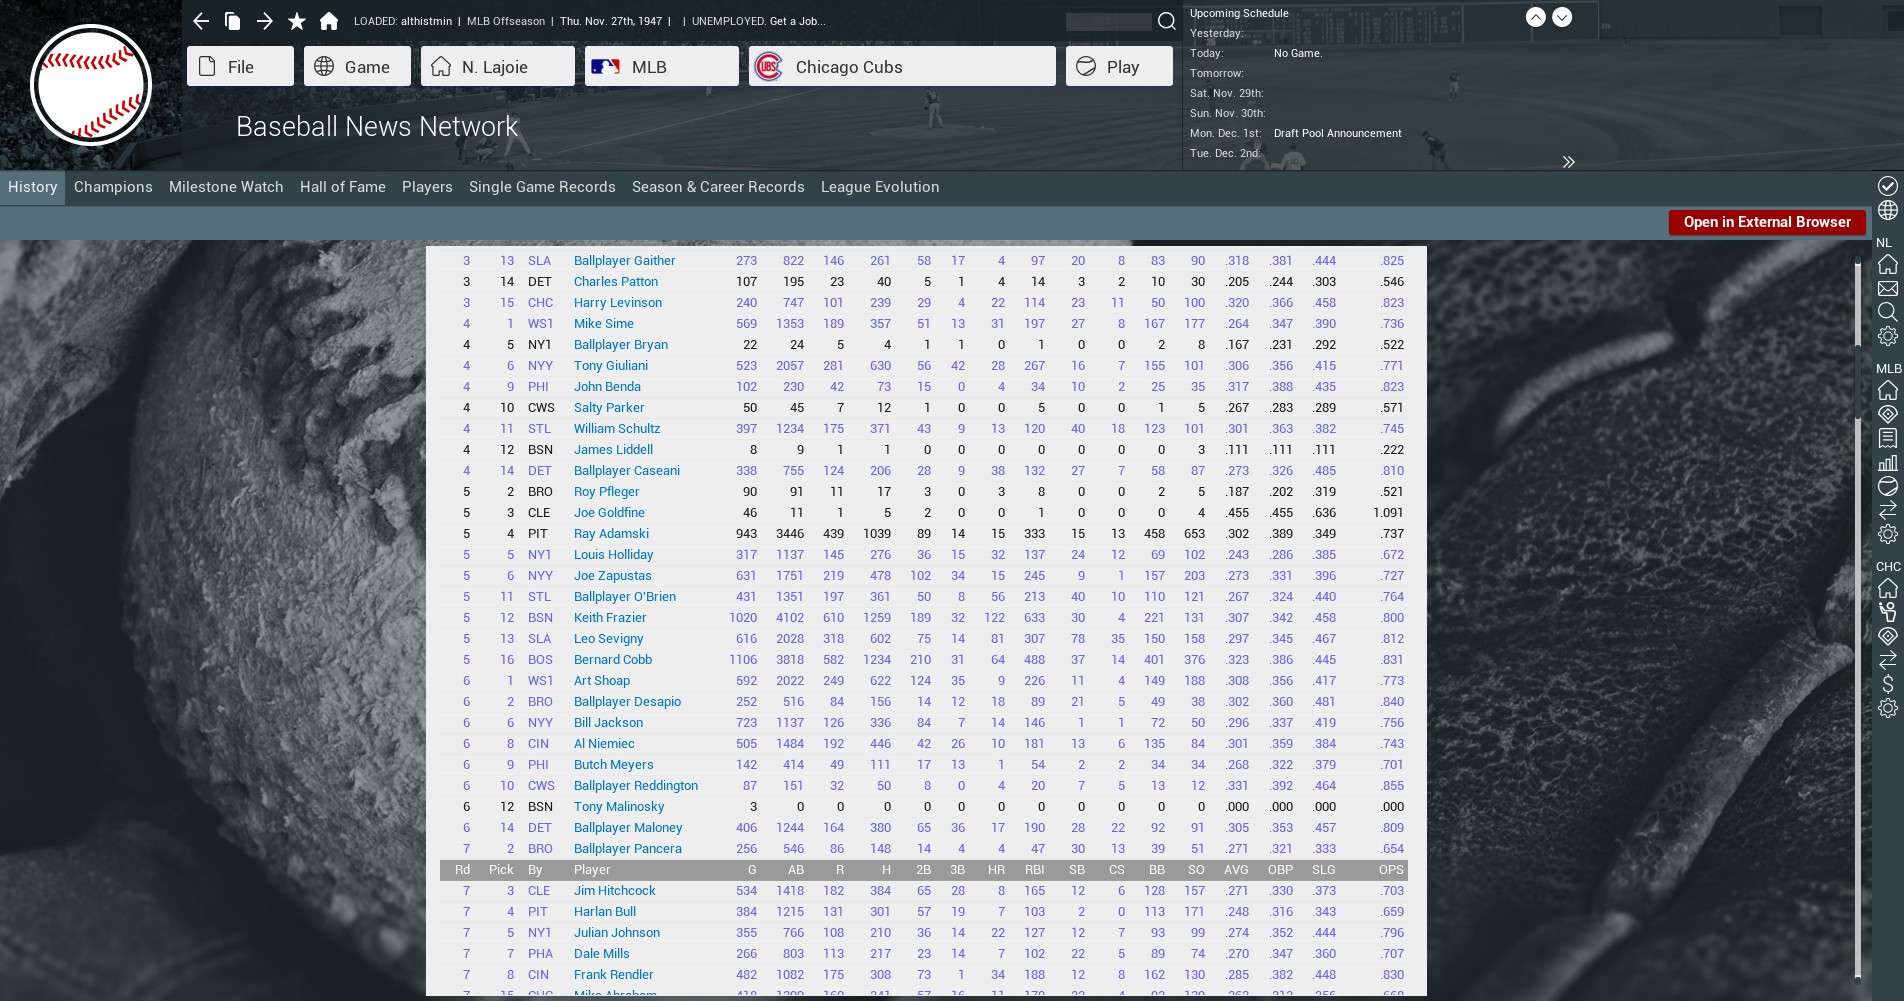Click the back arrow navigation icon
Screen dimensions: 1904x1001
201,21
